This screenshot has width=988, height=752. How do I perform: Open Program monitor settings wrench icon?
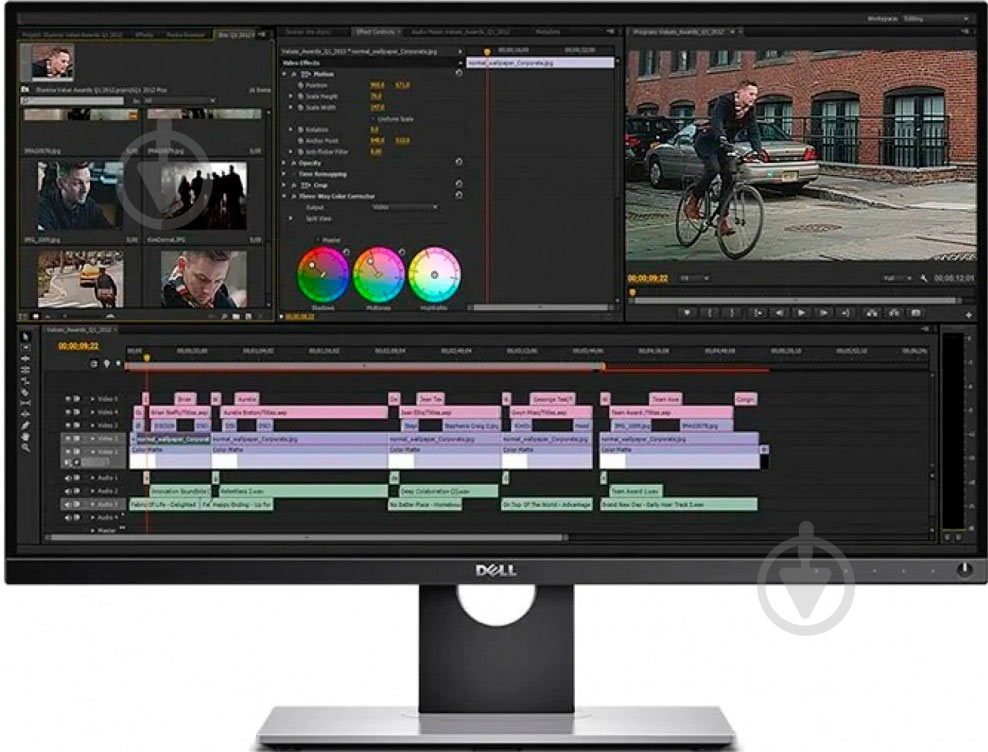925,278
